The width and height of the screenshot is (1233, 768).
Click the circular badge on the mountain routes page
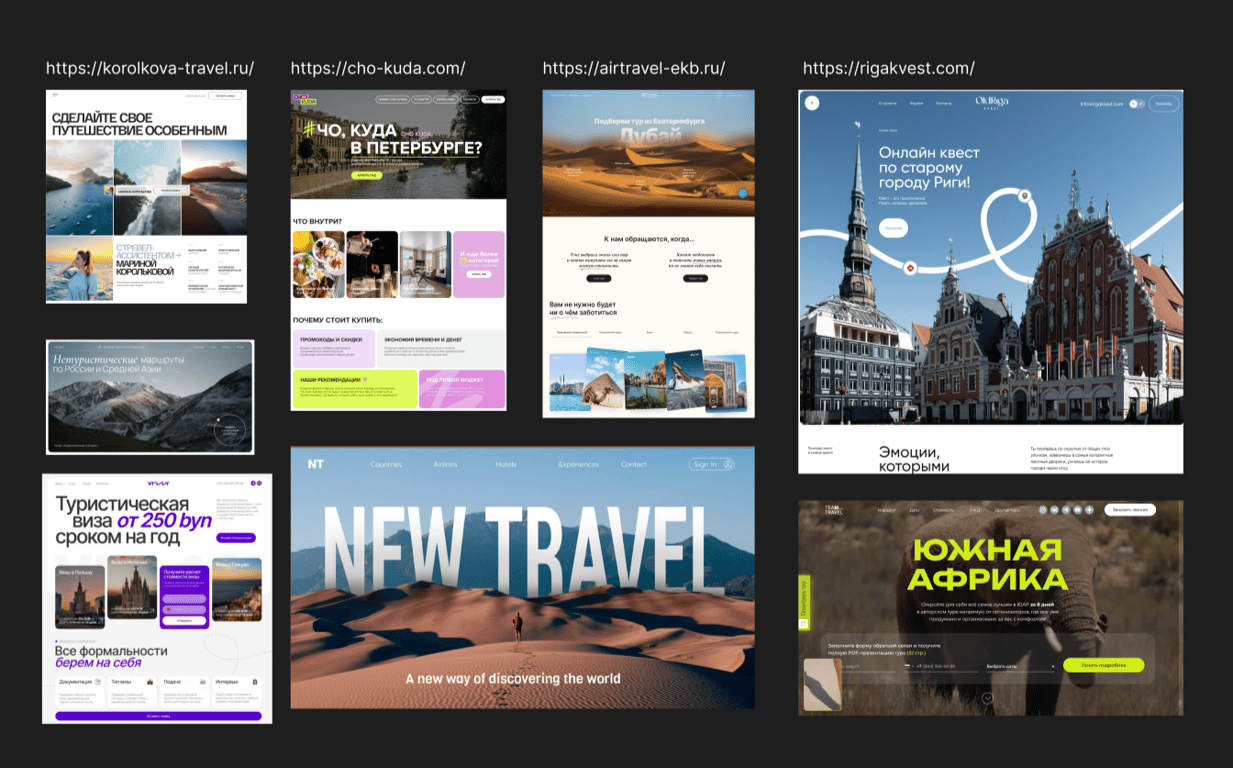[x=229, y=430]
